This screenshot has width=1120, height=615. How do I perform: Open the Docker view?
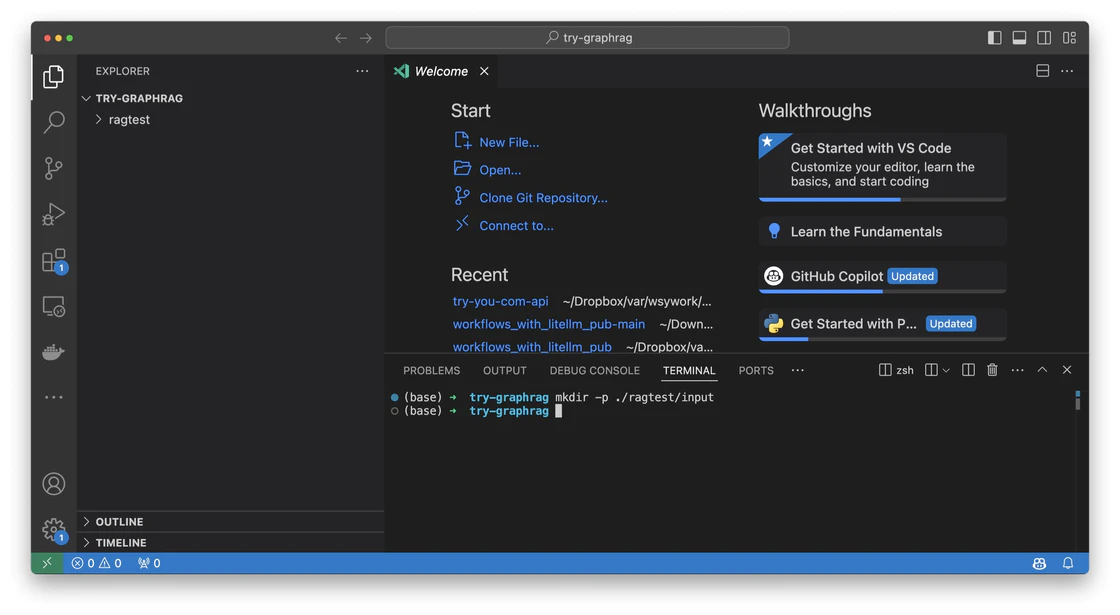click(x=54, y=352)
